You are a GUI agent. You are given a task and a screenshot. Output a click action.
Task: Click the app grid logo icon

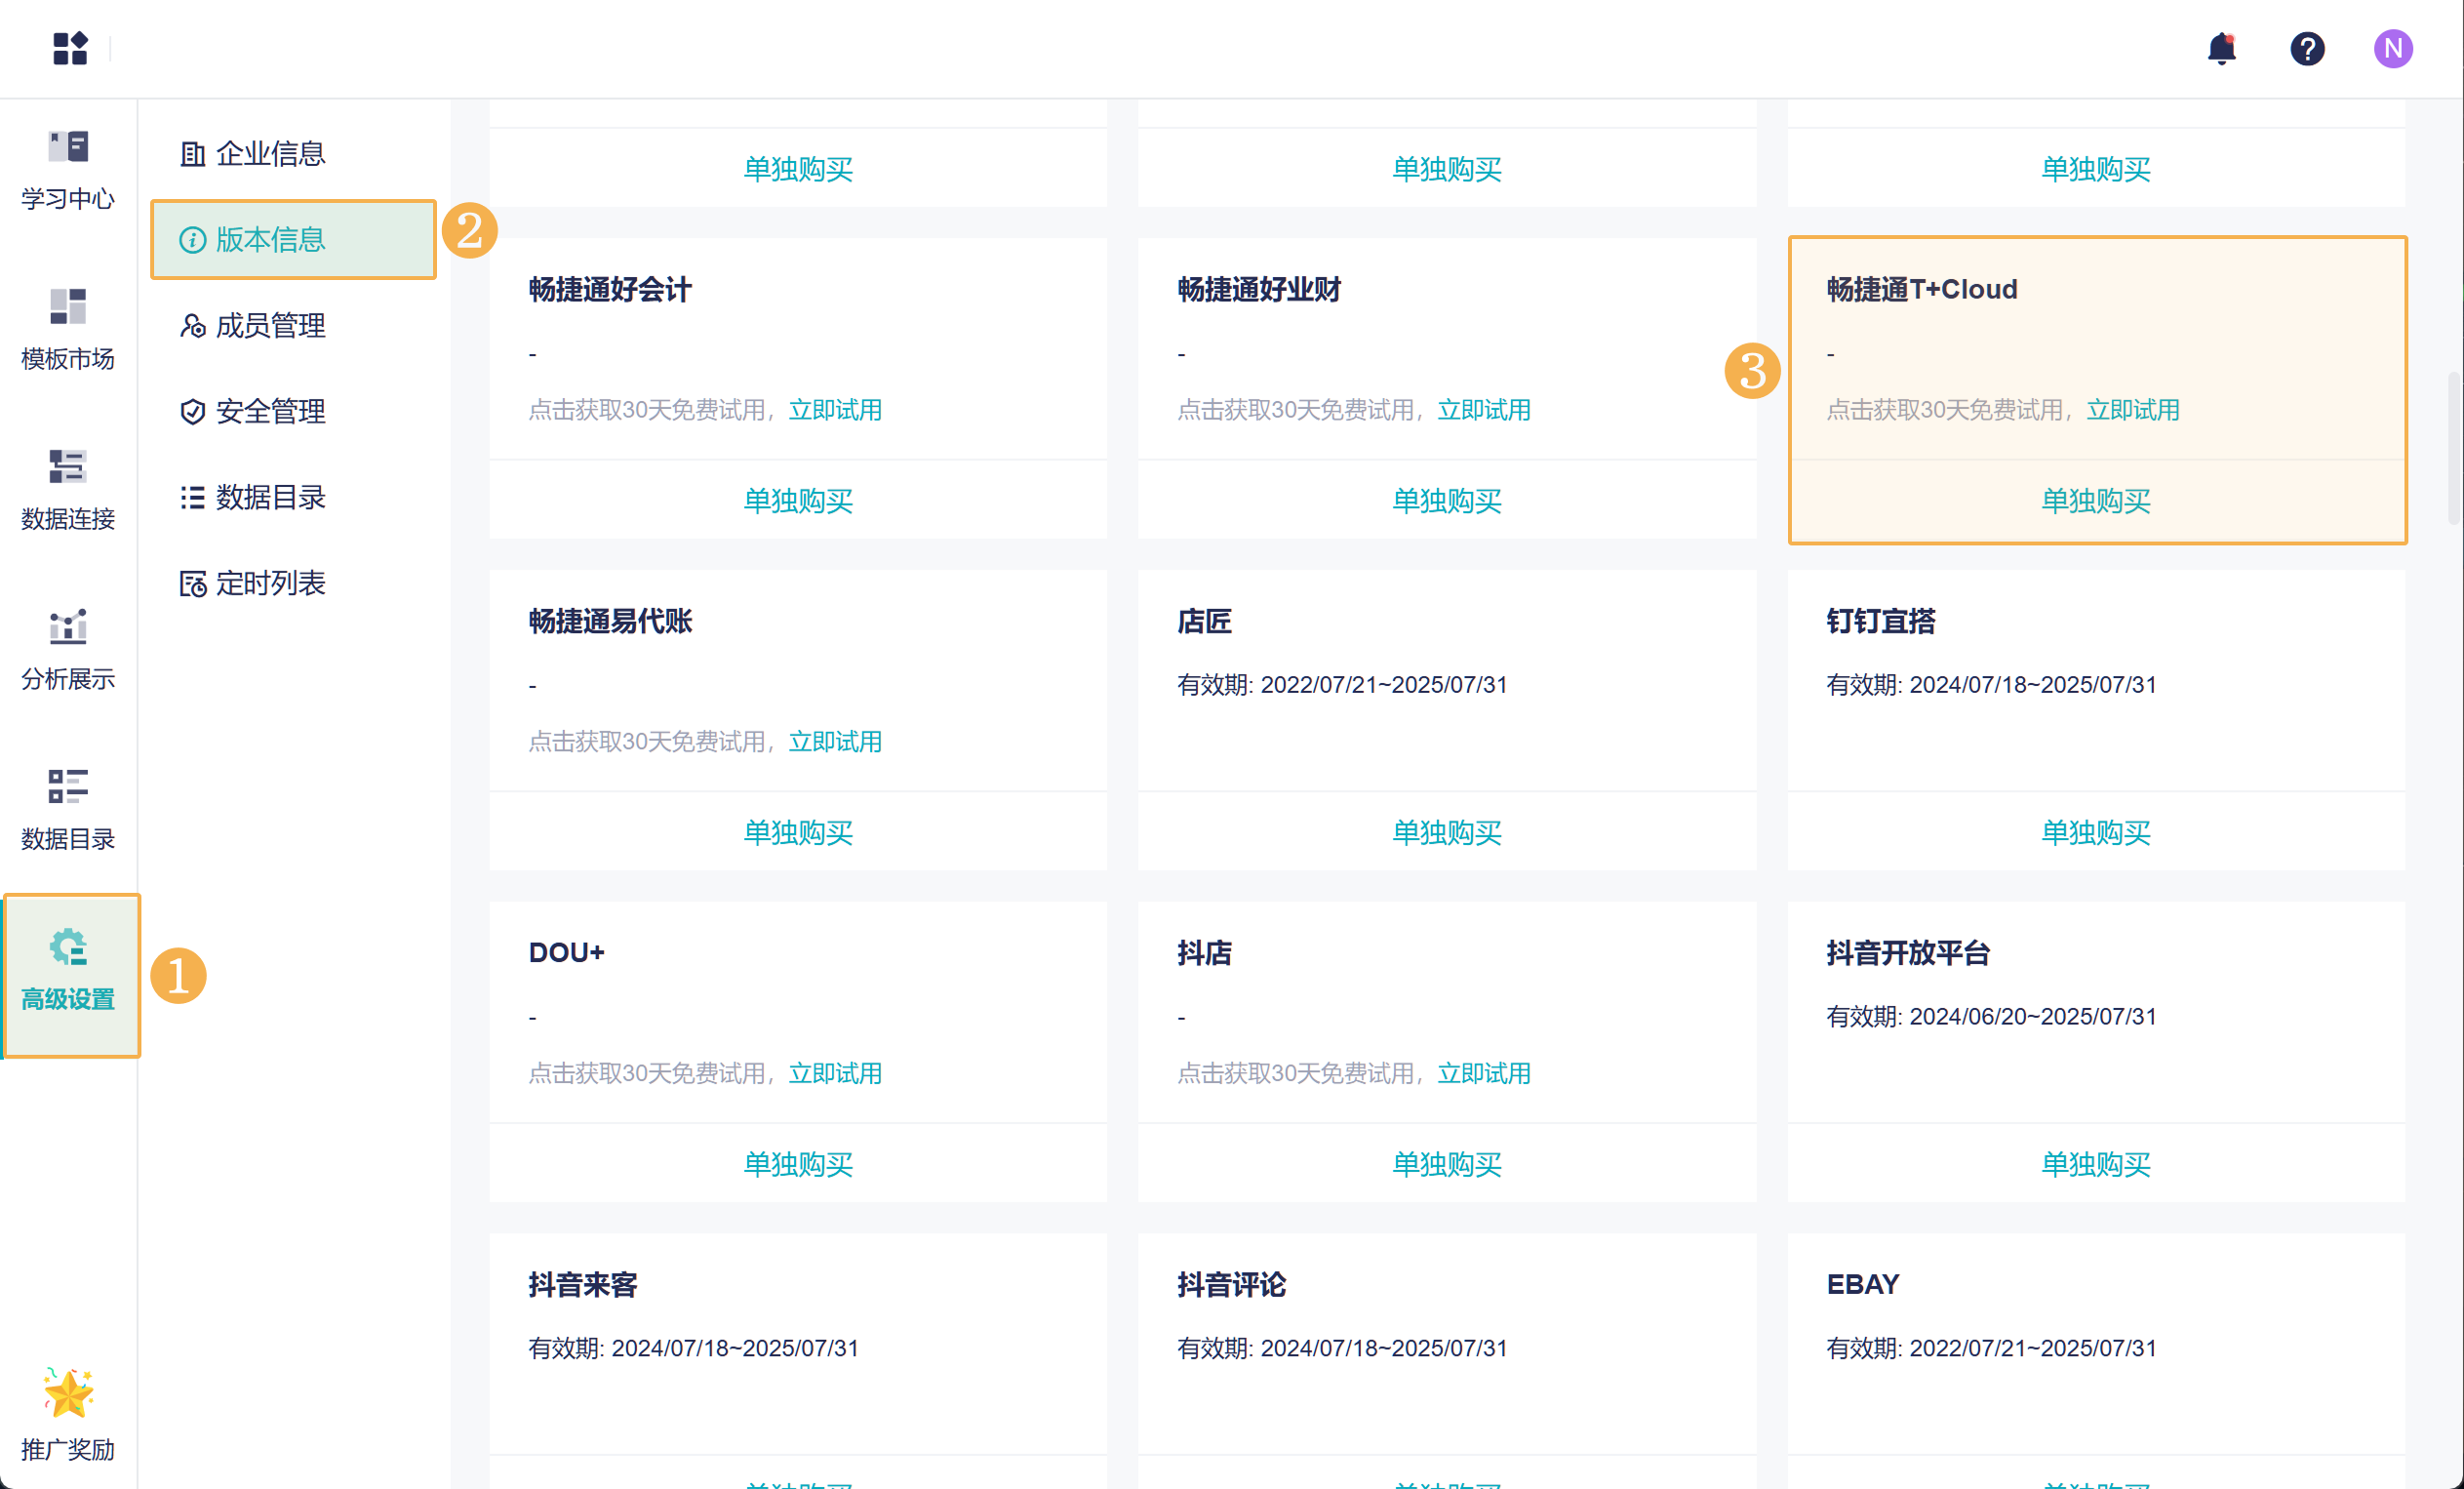click(70, 48)
